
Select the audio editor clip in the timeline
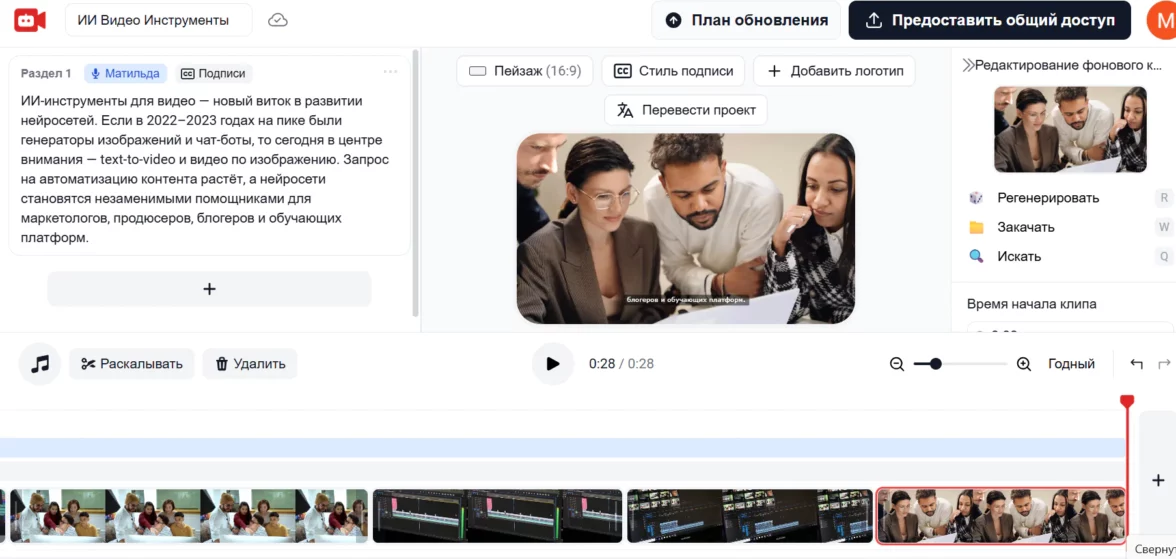497,515
